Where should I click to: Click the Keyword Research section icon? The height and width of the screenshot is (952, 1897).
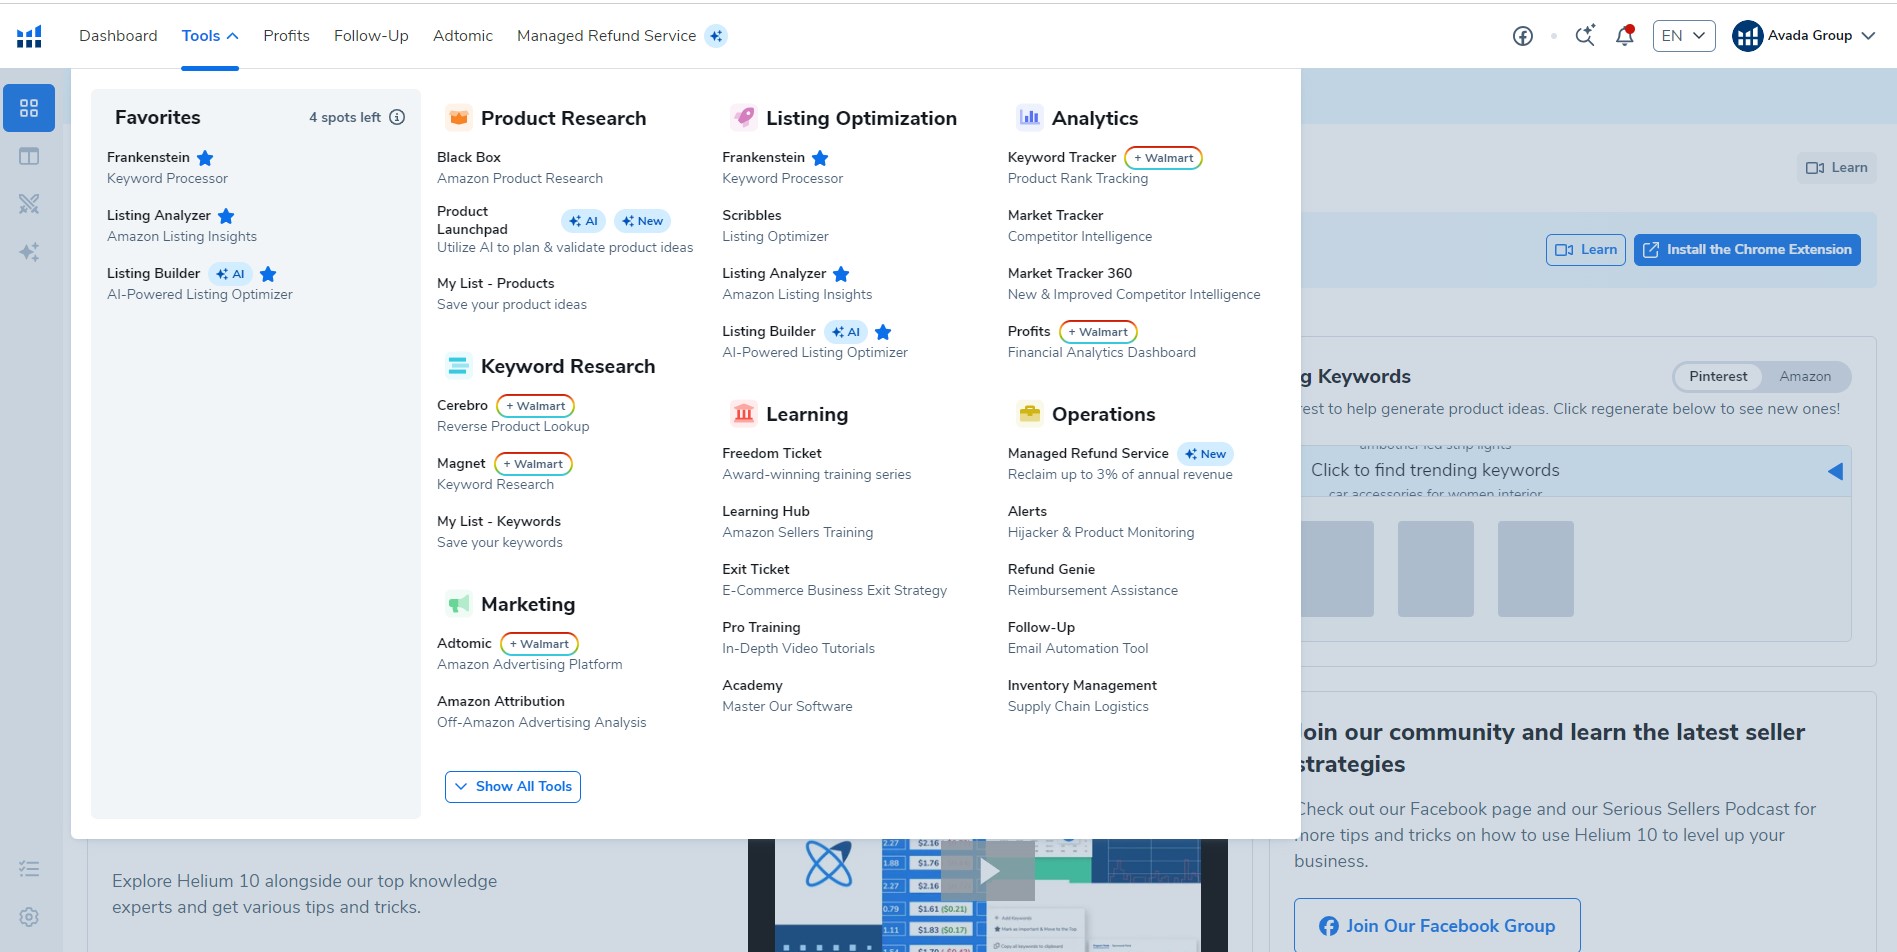[x=458, y=366]
